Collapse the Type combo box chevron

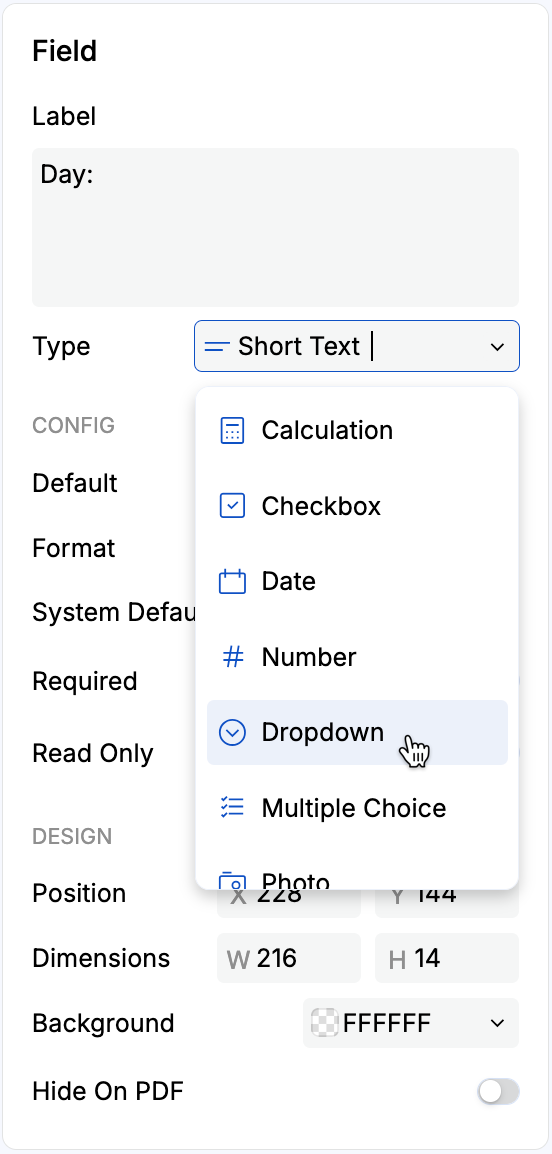point(498,347)
